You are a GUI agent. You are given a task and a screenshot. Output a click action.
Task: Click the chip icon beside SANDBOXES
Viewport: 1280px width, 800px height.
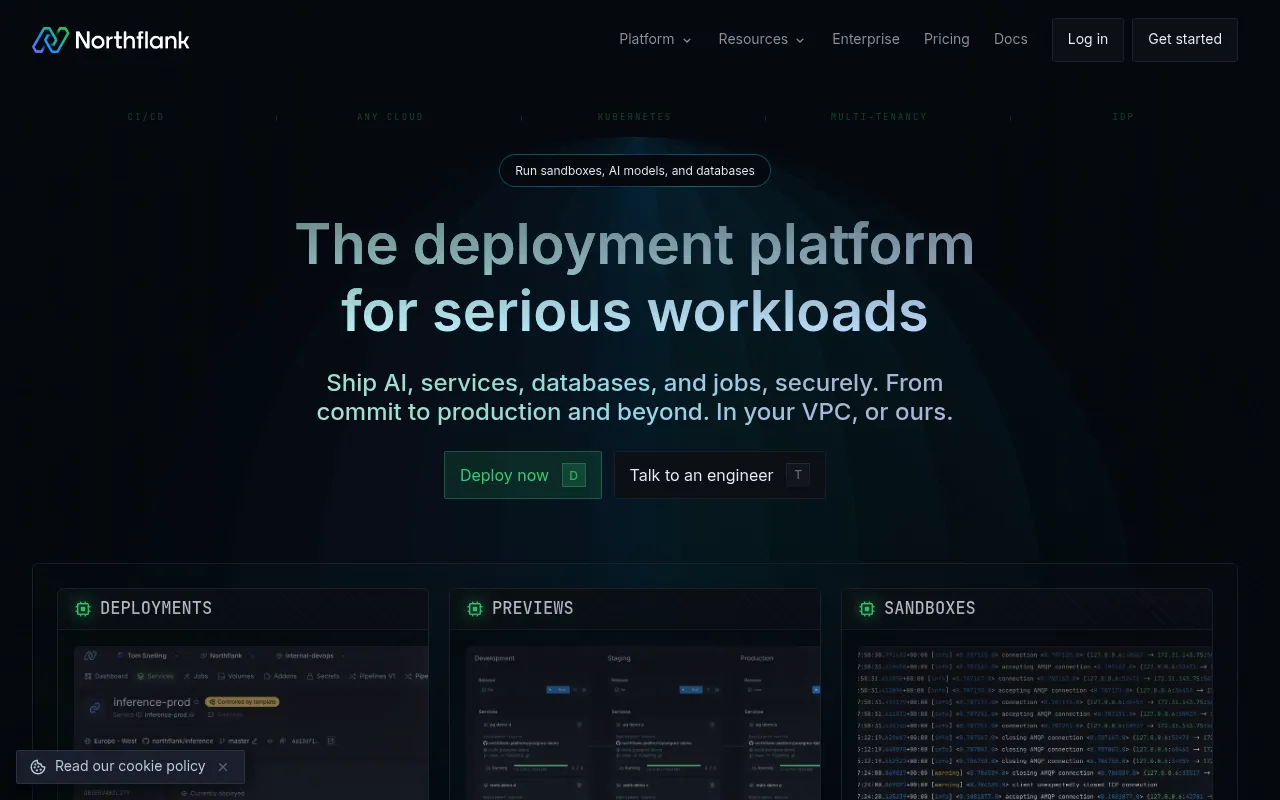coord(867,608)
